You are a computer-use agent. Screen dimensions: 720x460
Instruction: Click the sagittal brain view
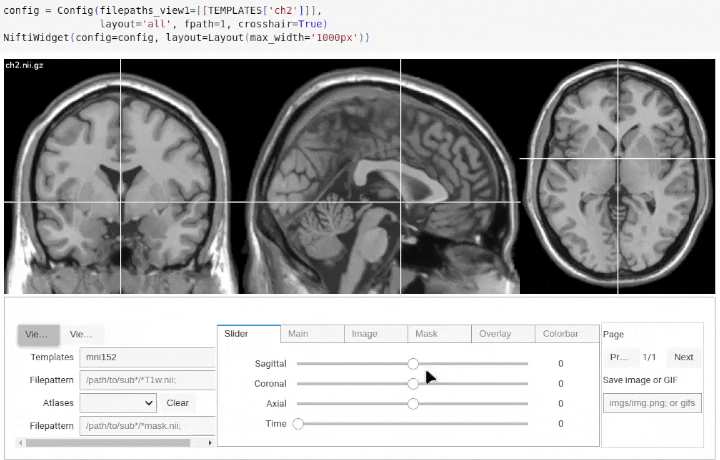click(381, 176)
